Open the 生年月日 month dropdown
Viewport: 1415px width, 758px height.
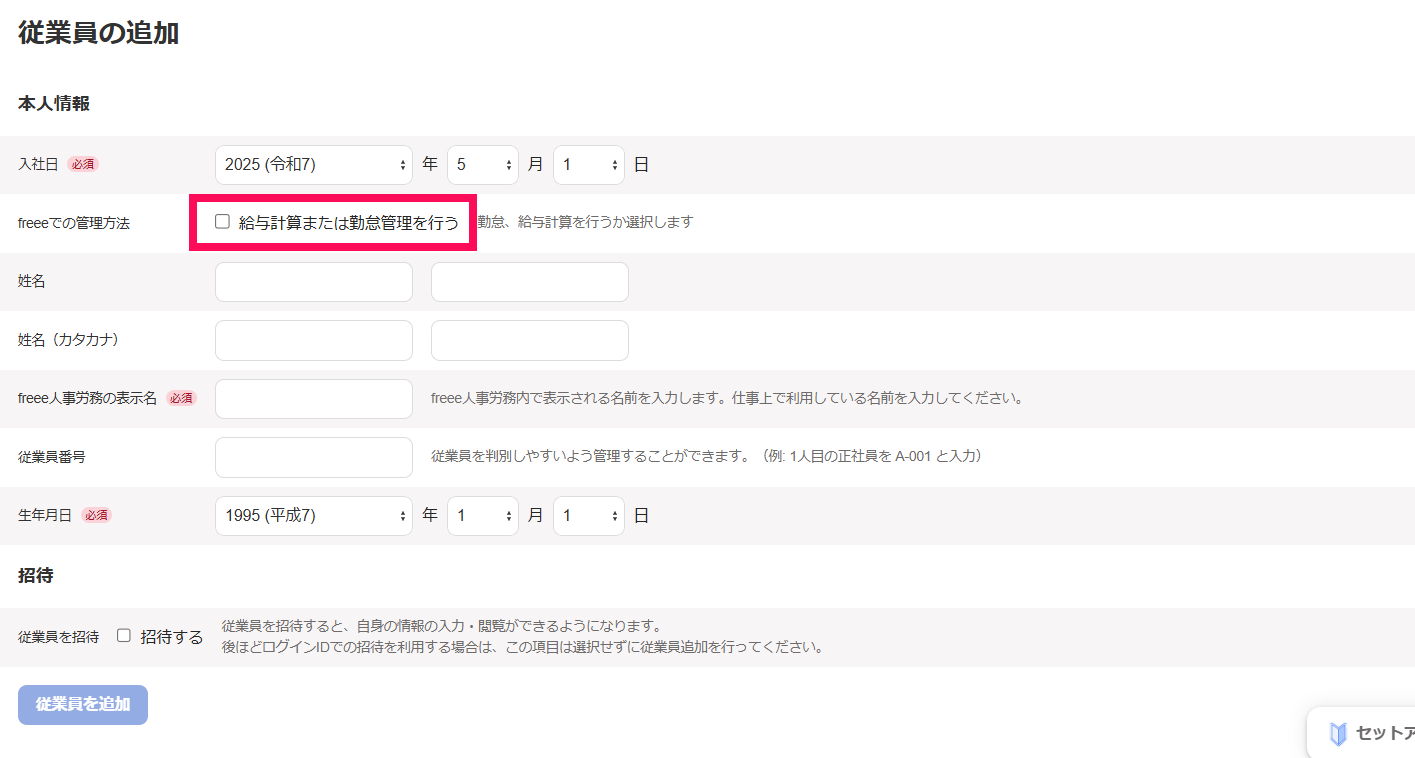point(483,516)
